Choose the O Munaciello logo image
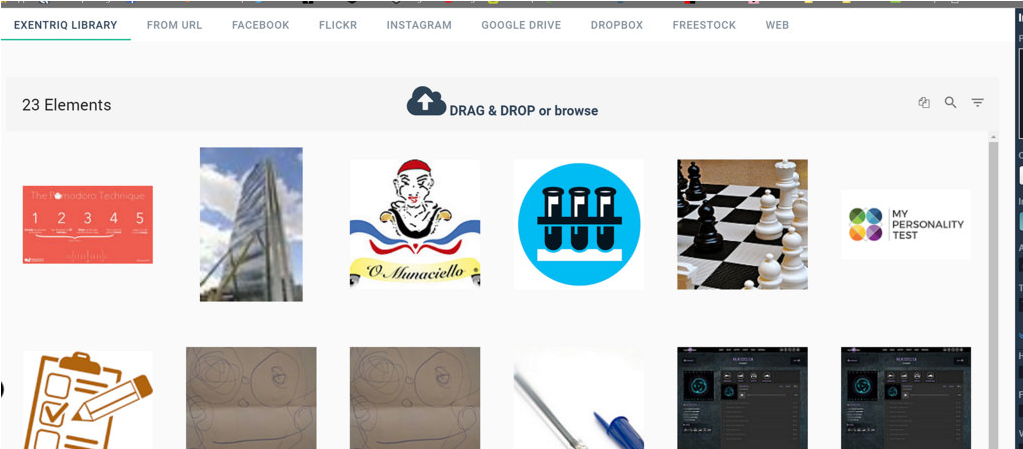 tap(415, 224)
